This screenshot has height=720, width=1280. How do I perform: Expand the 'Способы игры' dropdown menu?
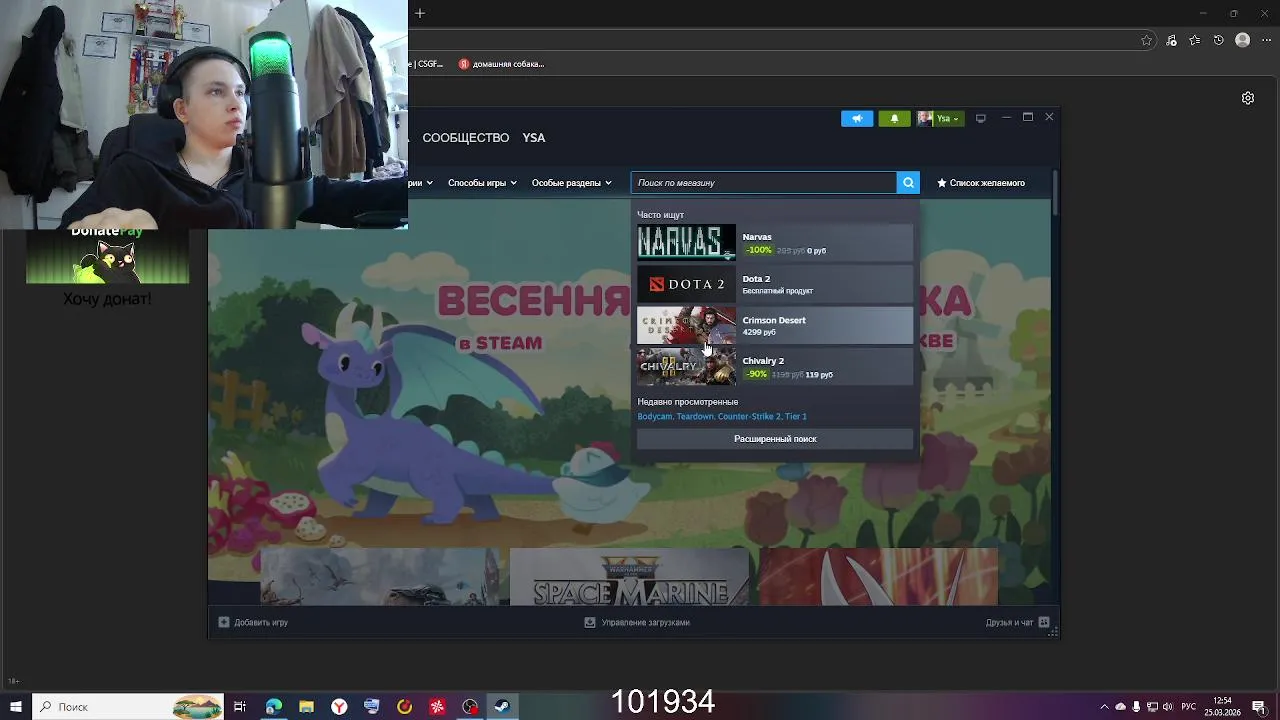[x=482, y=183]
